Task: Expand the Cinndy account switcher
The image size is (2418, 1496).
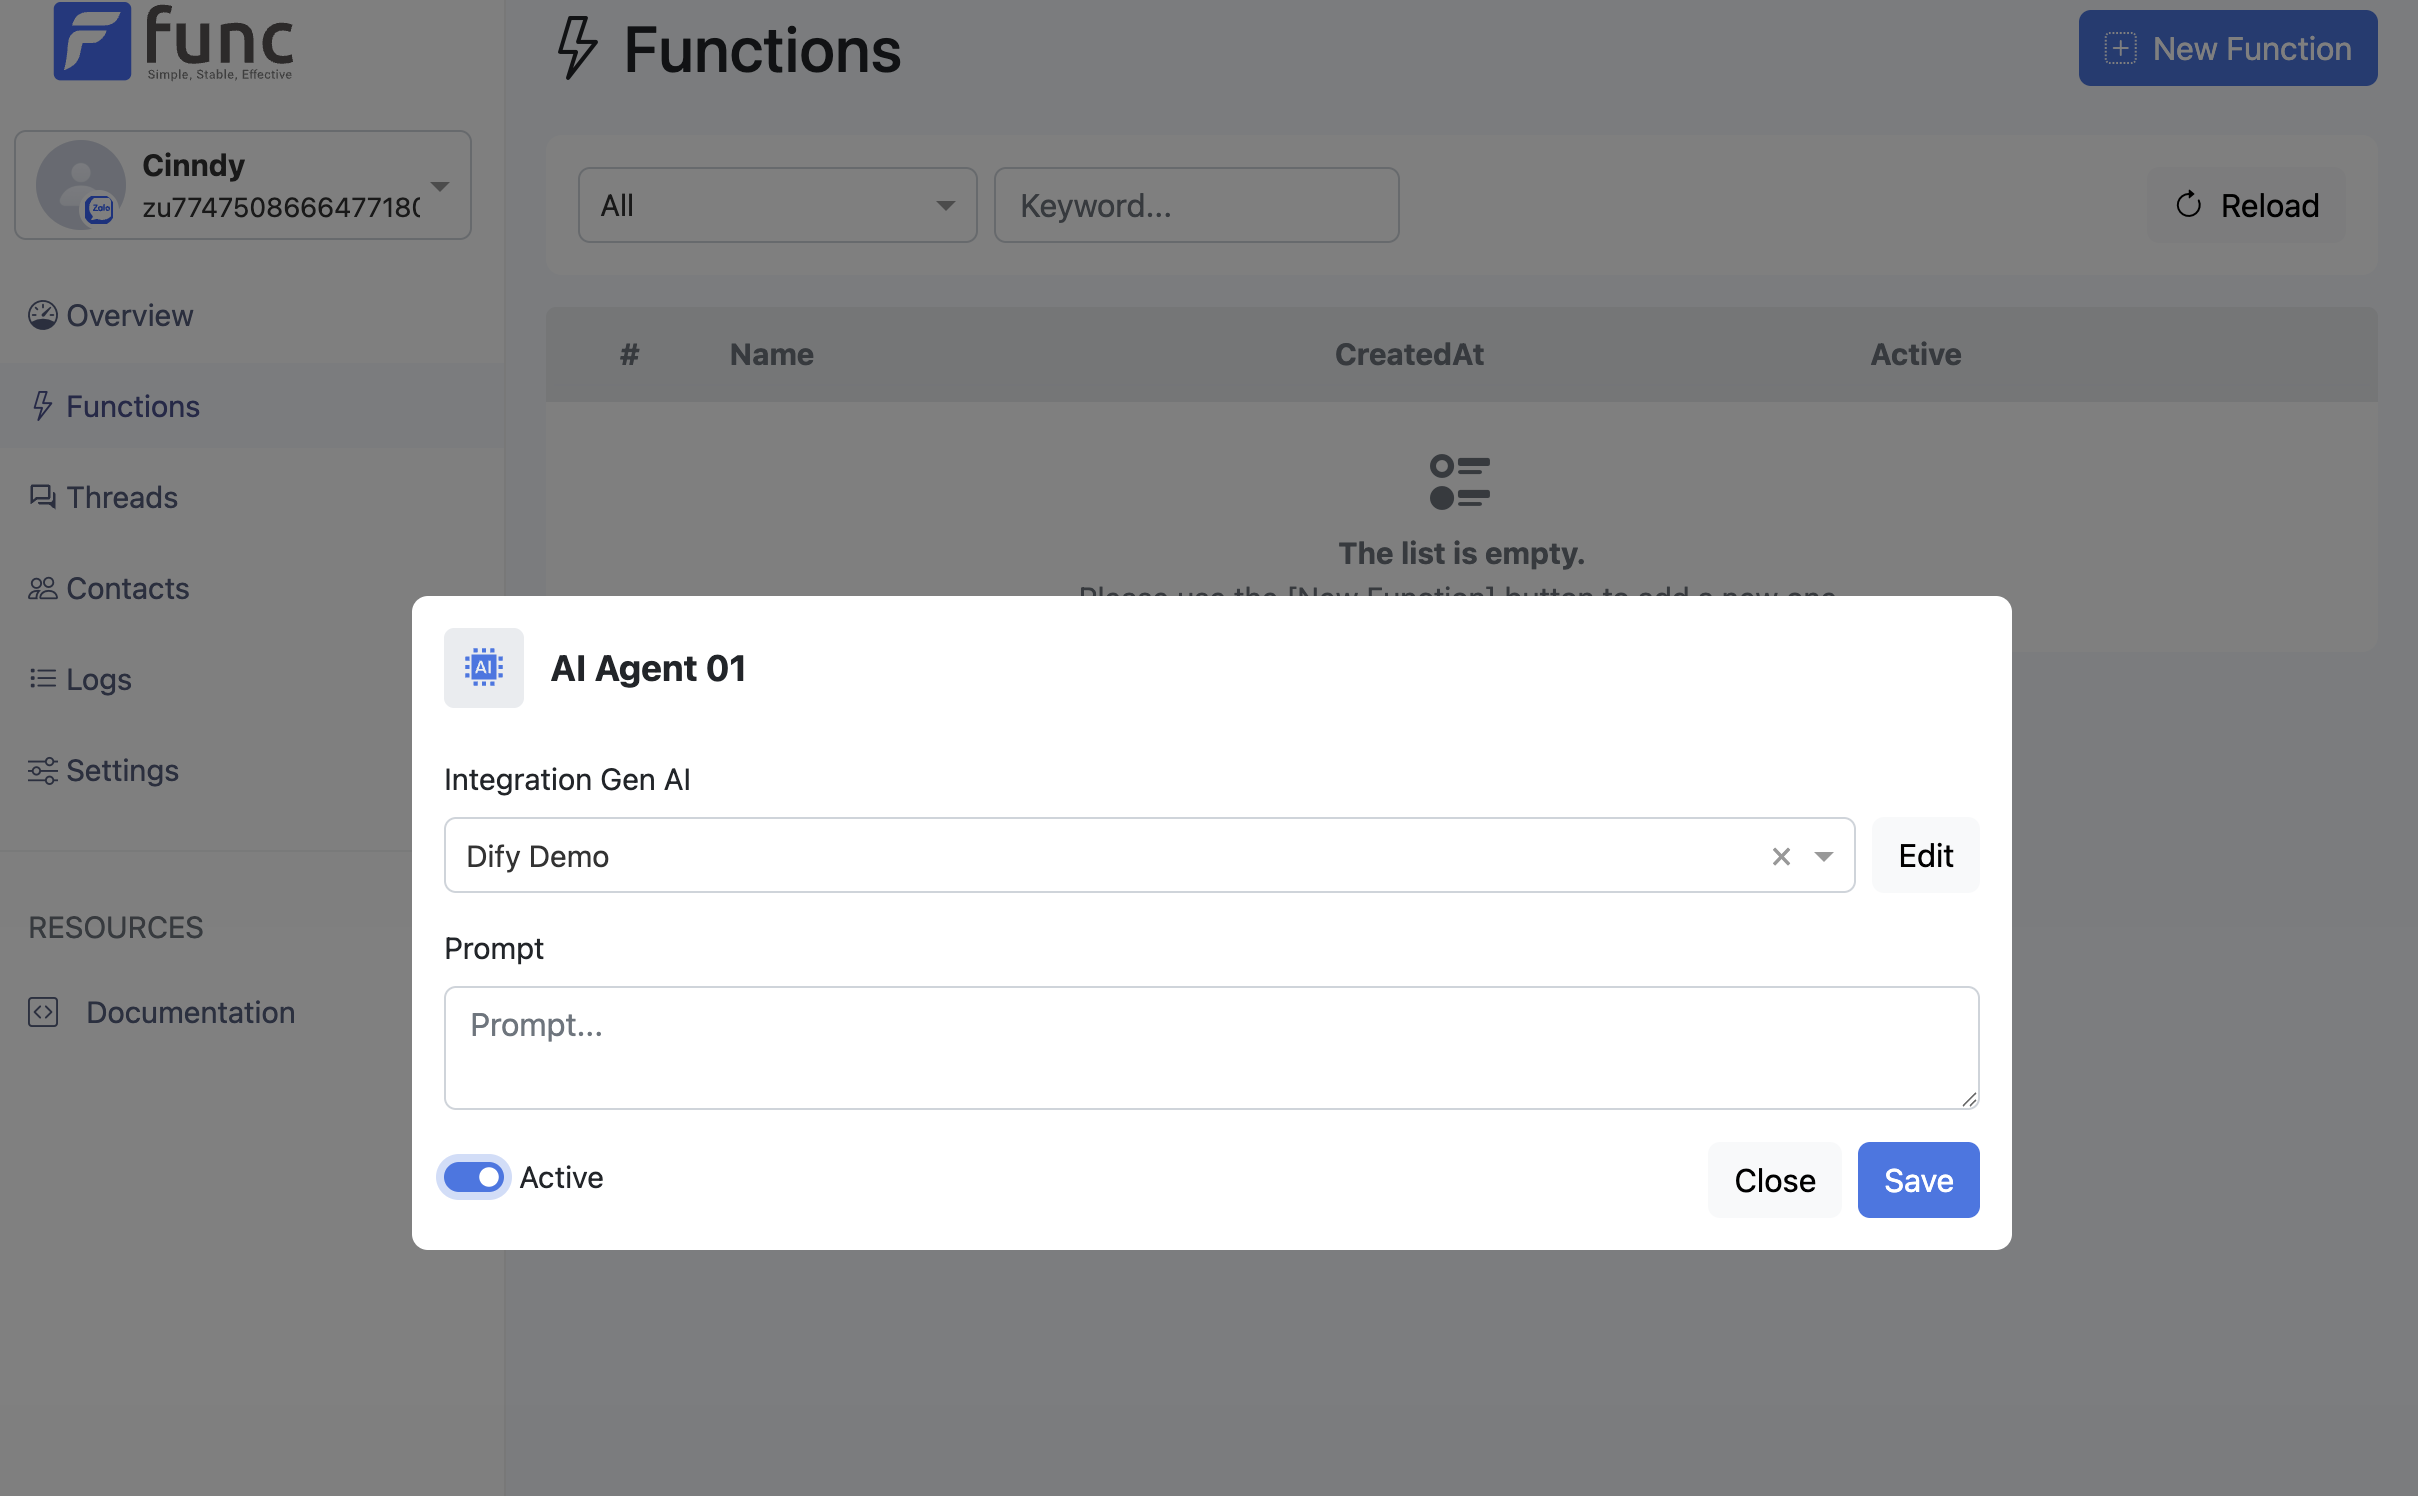Action: pyautogui.click(x=440, y=185)
